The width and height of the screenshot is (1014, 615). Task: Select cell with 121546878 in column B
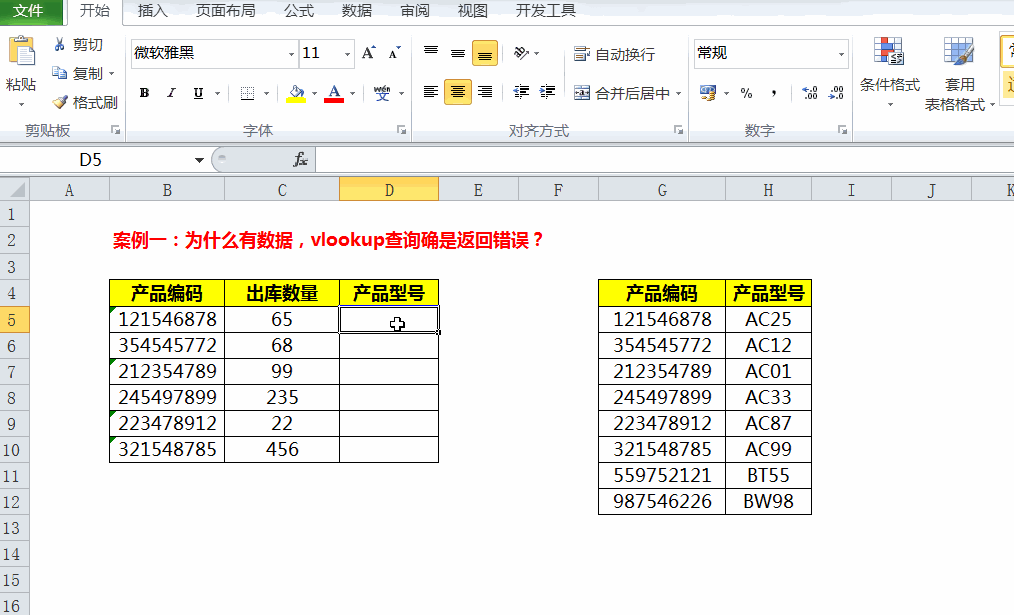coord(167,319)
